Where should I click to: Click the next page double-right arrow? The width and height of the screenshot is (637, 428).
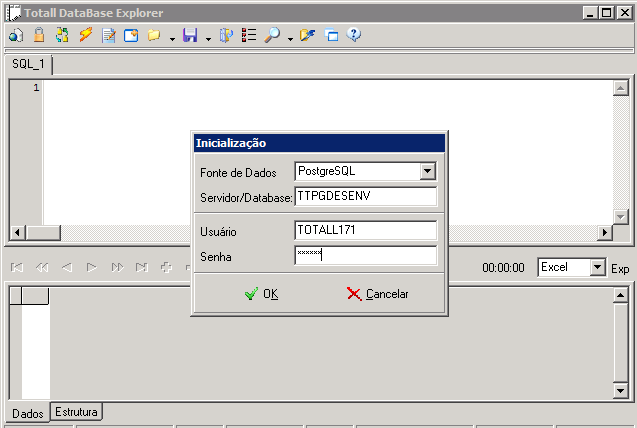click(117, 267)
